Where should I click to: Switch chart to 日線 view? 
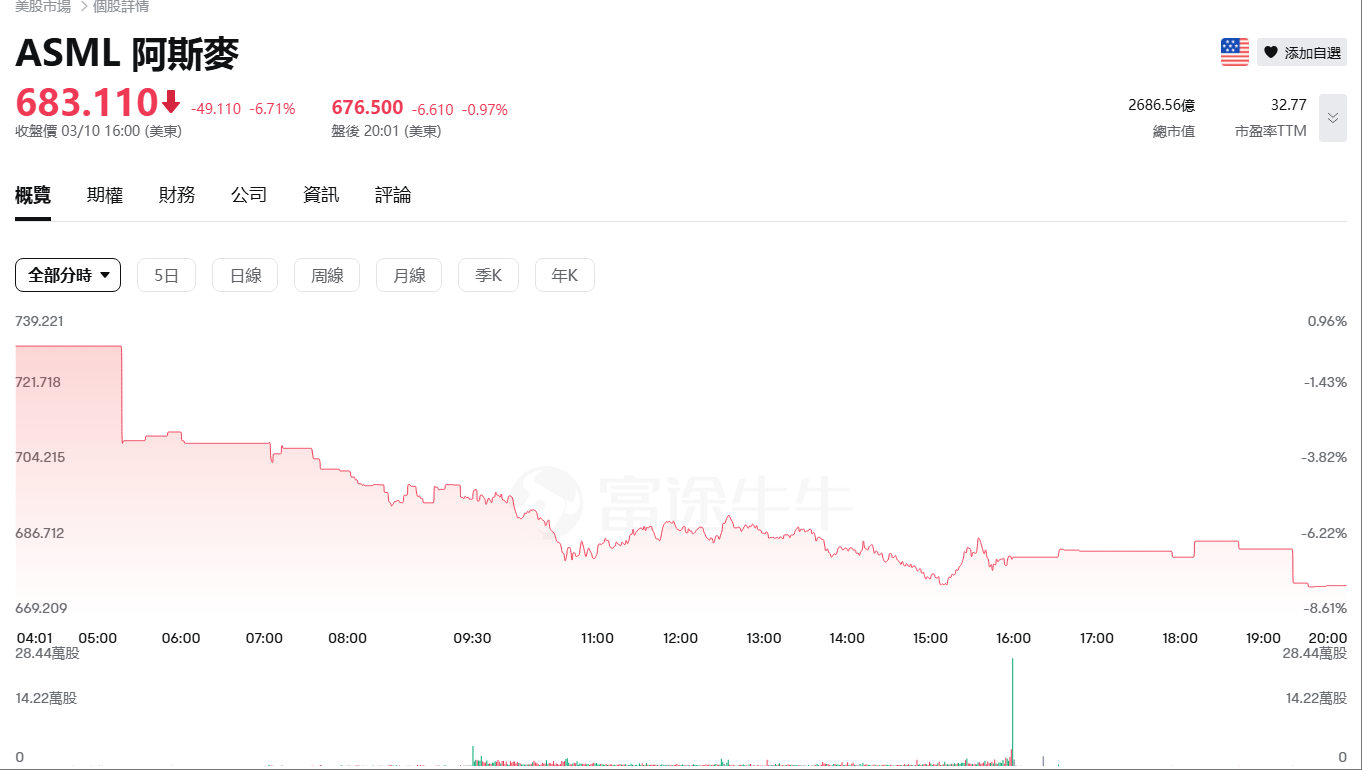tap(245, 275)
